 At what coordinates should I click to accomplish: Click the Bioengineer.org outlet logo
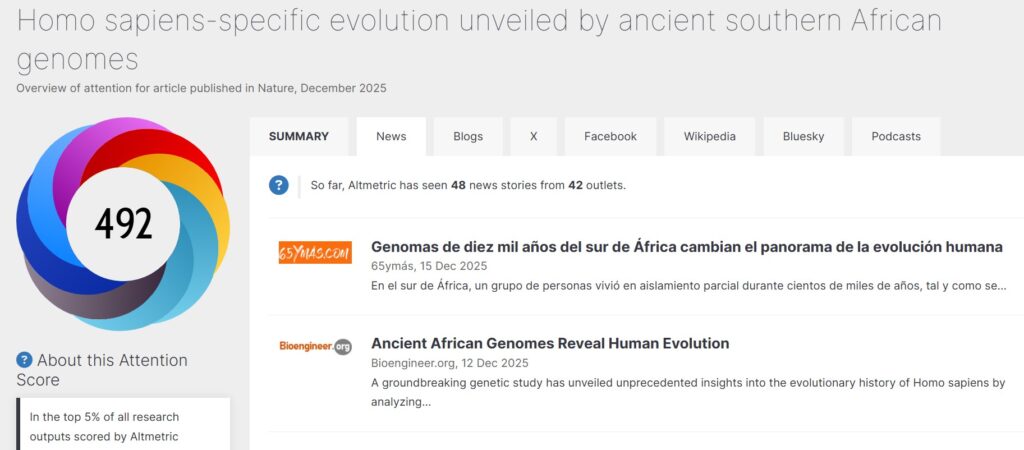pos(315,346)
